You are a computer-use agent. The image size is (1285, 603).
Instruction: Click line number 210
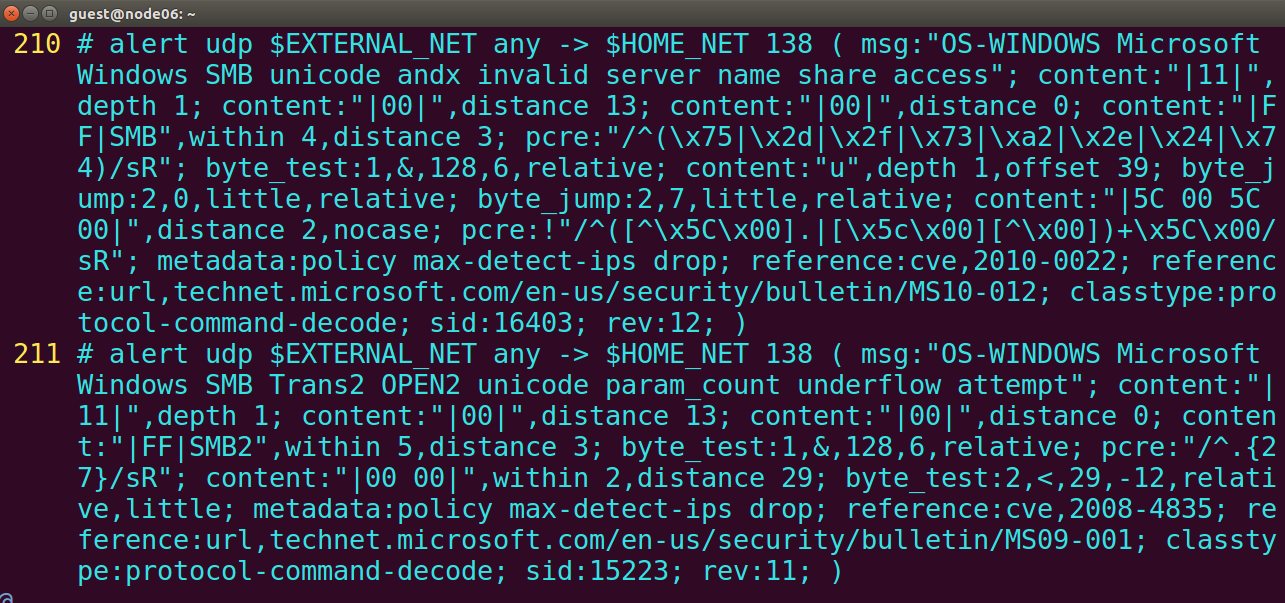tap(37, 44)
